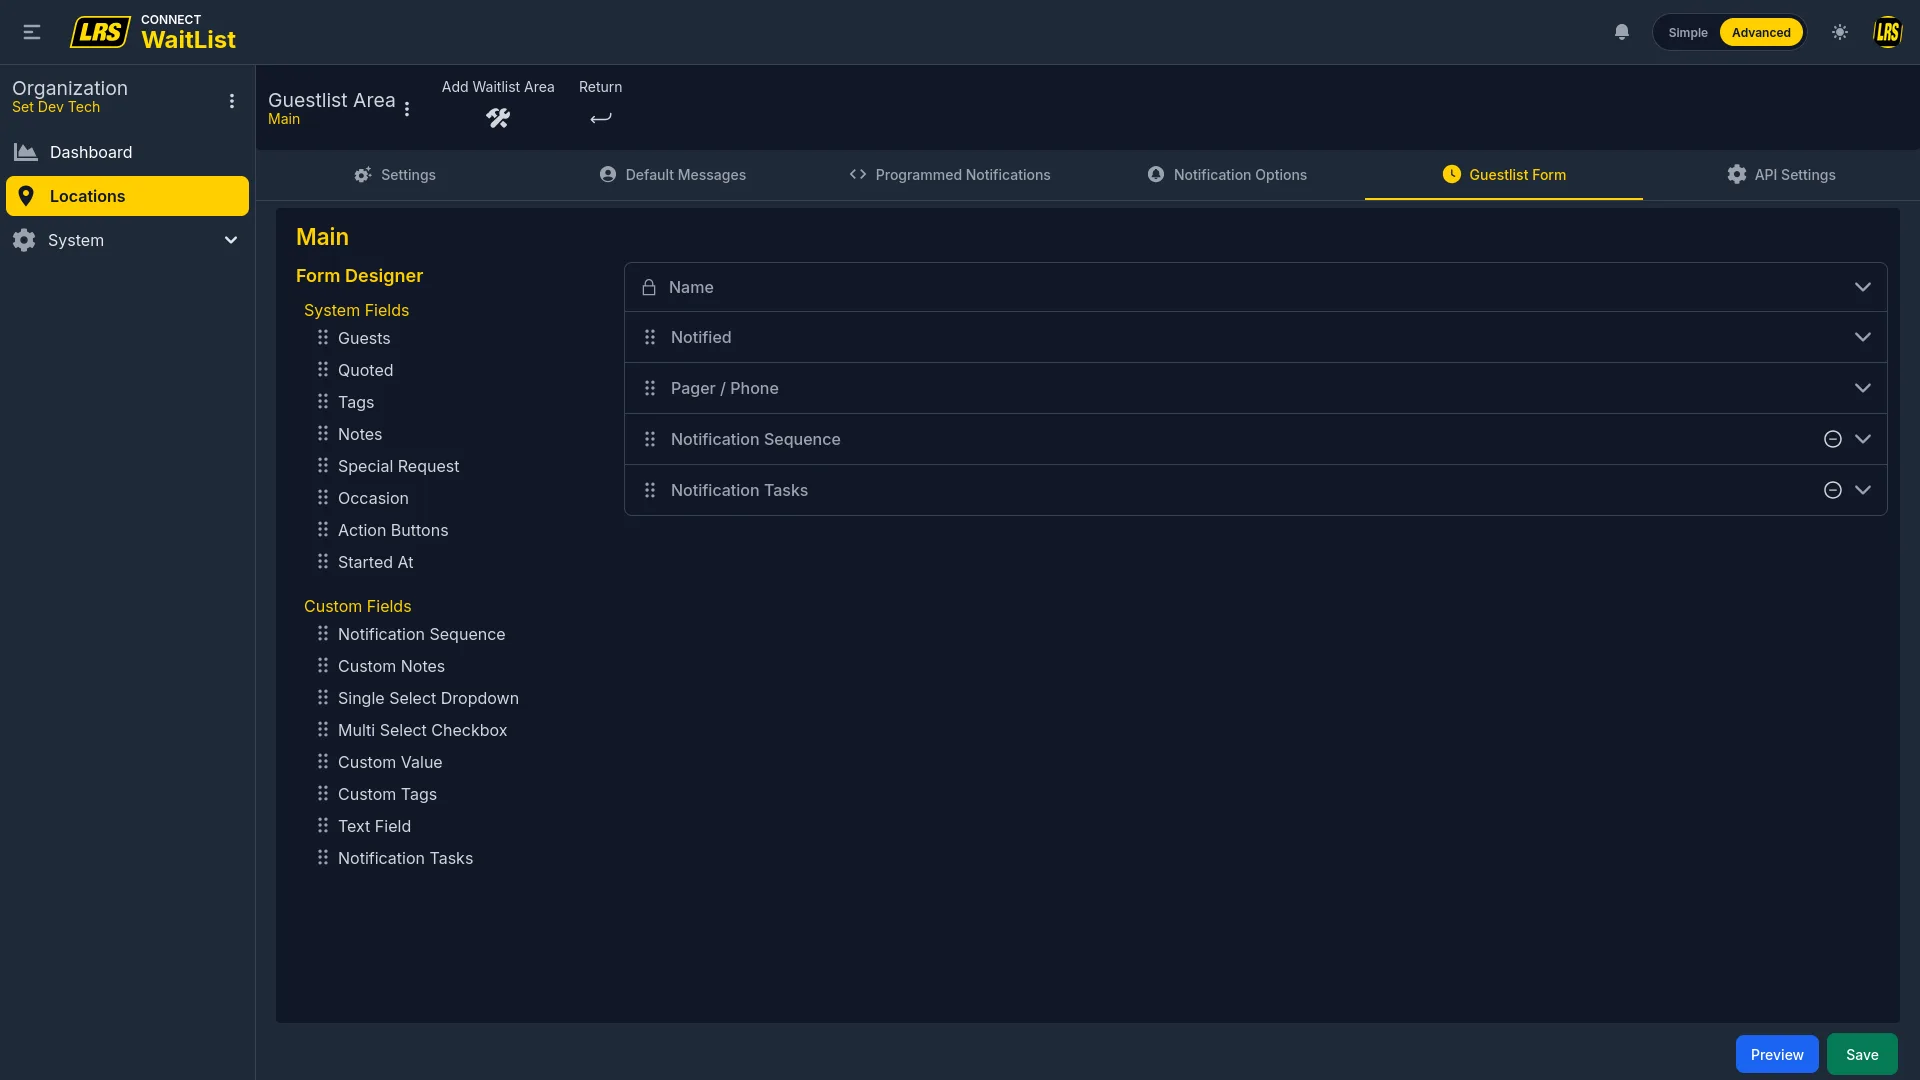Click the Return arrow icon

point(600,118)
